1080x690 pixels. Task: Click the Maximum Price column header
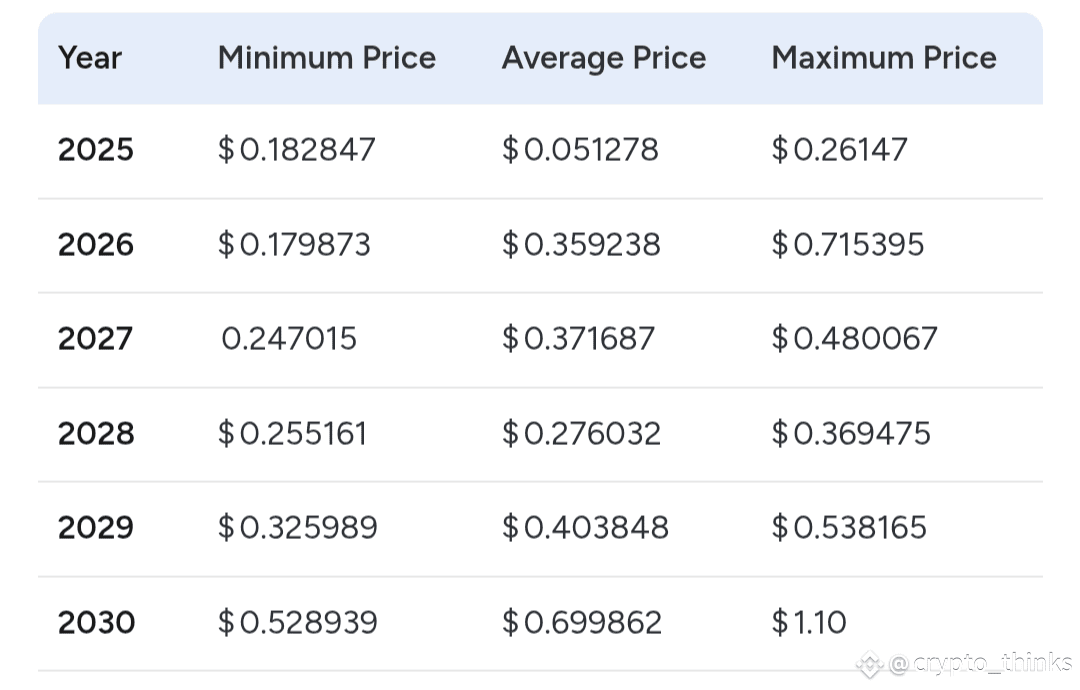884,58
